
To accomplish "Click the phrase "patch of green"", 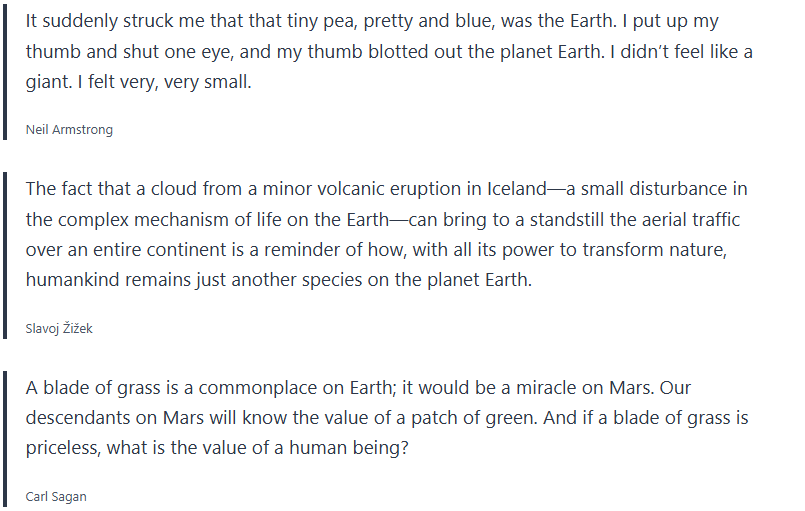I will 463,417.
